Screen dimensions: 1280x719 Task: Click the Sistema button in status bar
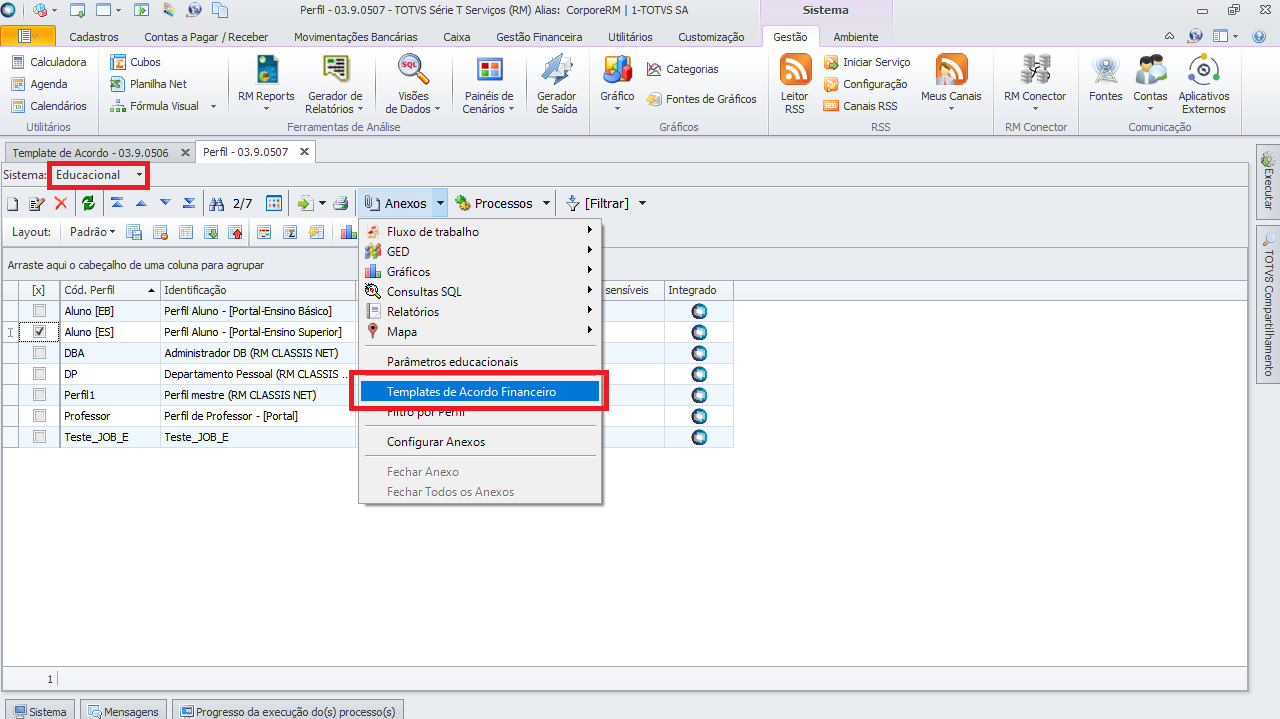coord(39,711)
